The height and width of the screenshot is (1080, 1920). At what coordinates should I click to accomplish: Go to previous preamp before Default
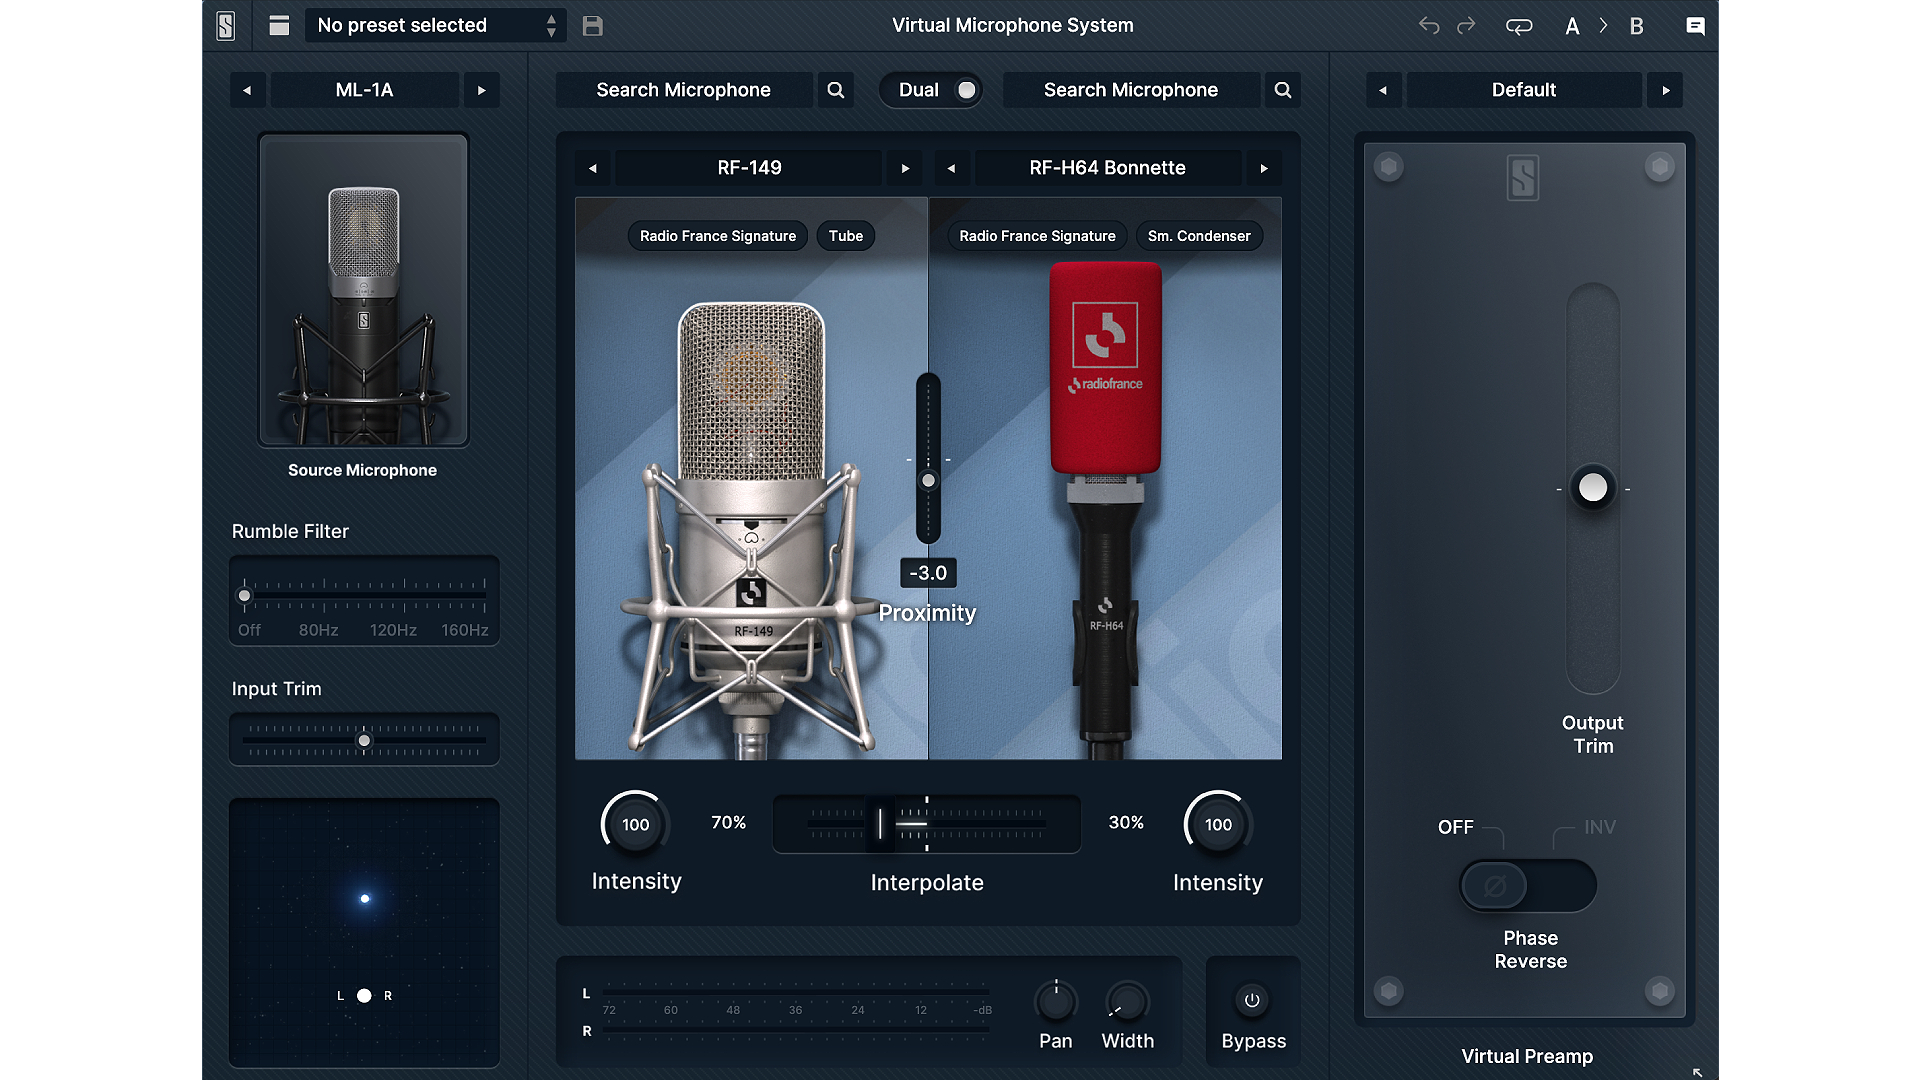[x=1383, y=90]
